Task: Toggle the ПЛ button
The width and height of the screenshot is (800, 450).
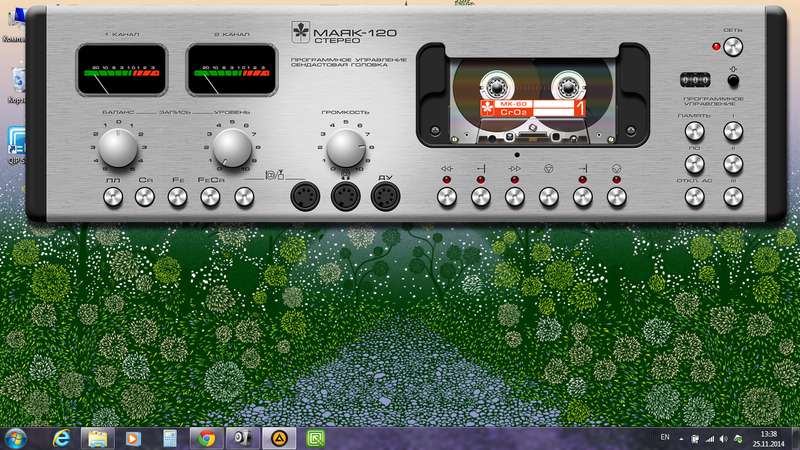Action: [113, 197]
